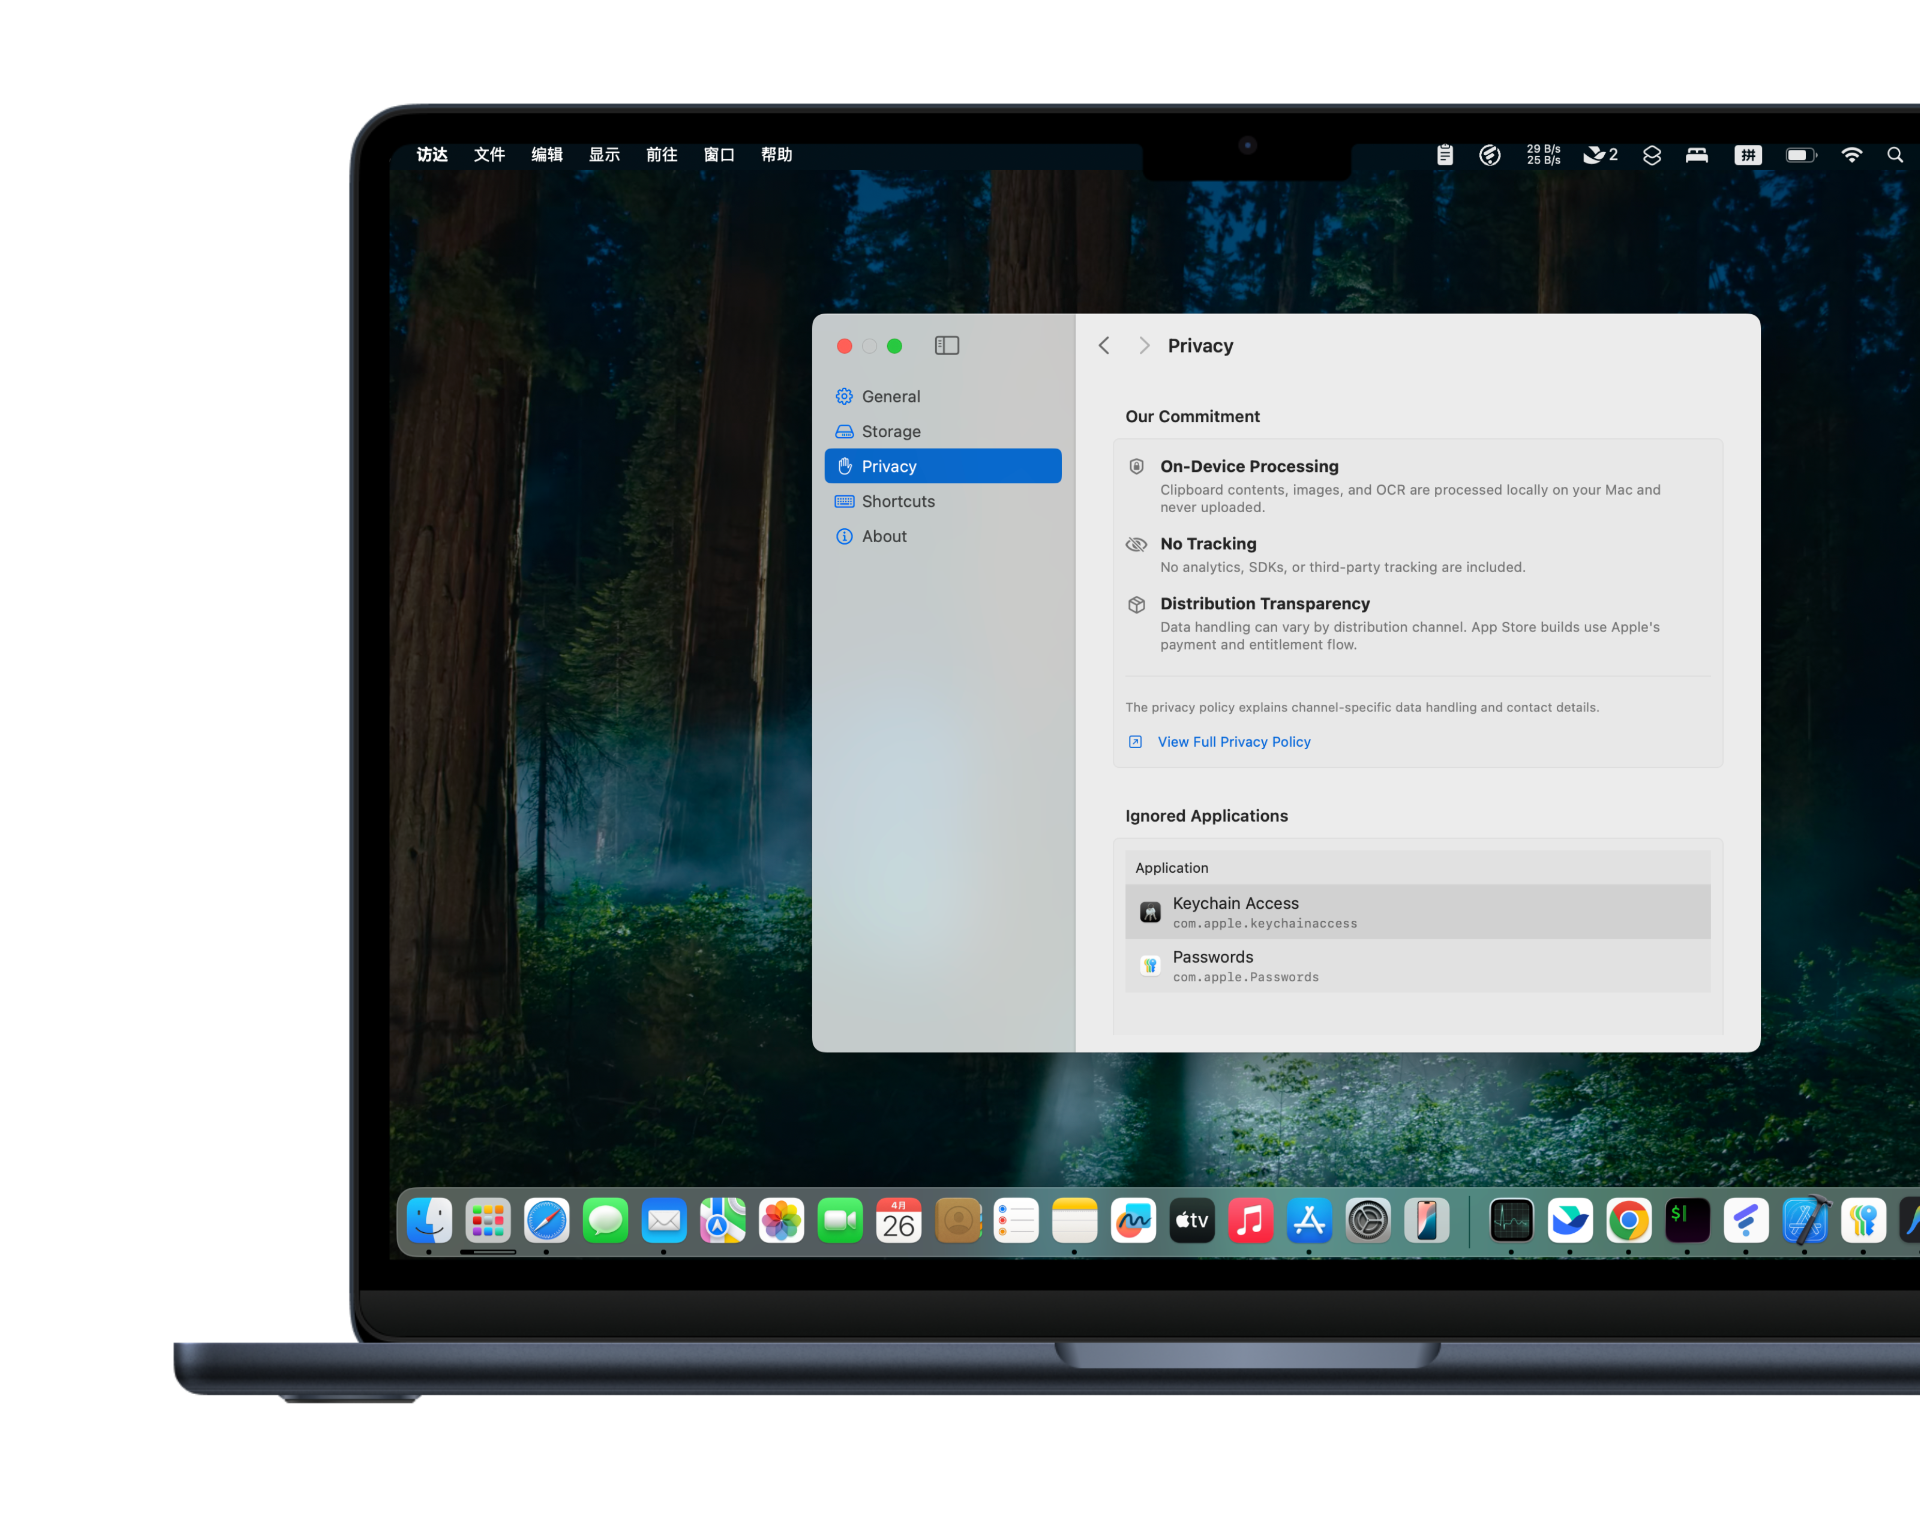Image resolution: width=1920 pixels, height=1536 pixels.
Task: Open General settings in the sidebar
Action: 890,396
